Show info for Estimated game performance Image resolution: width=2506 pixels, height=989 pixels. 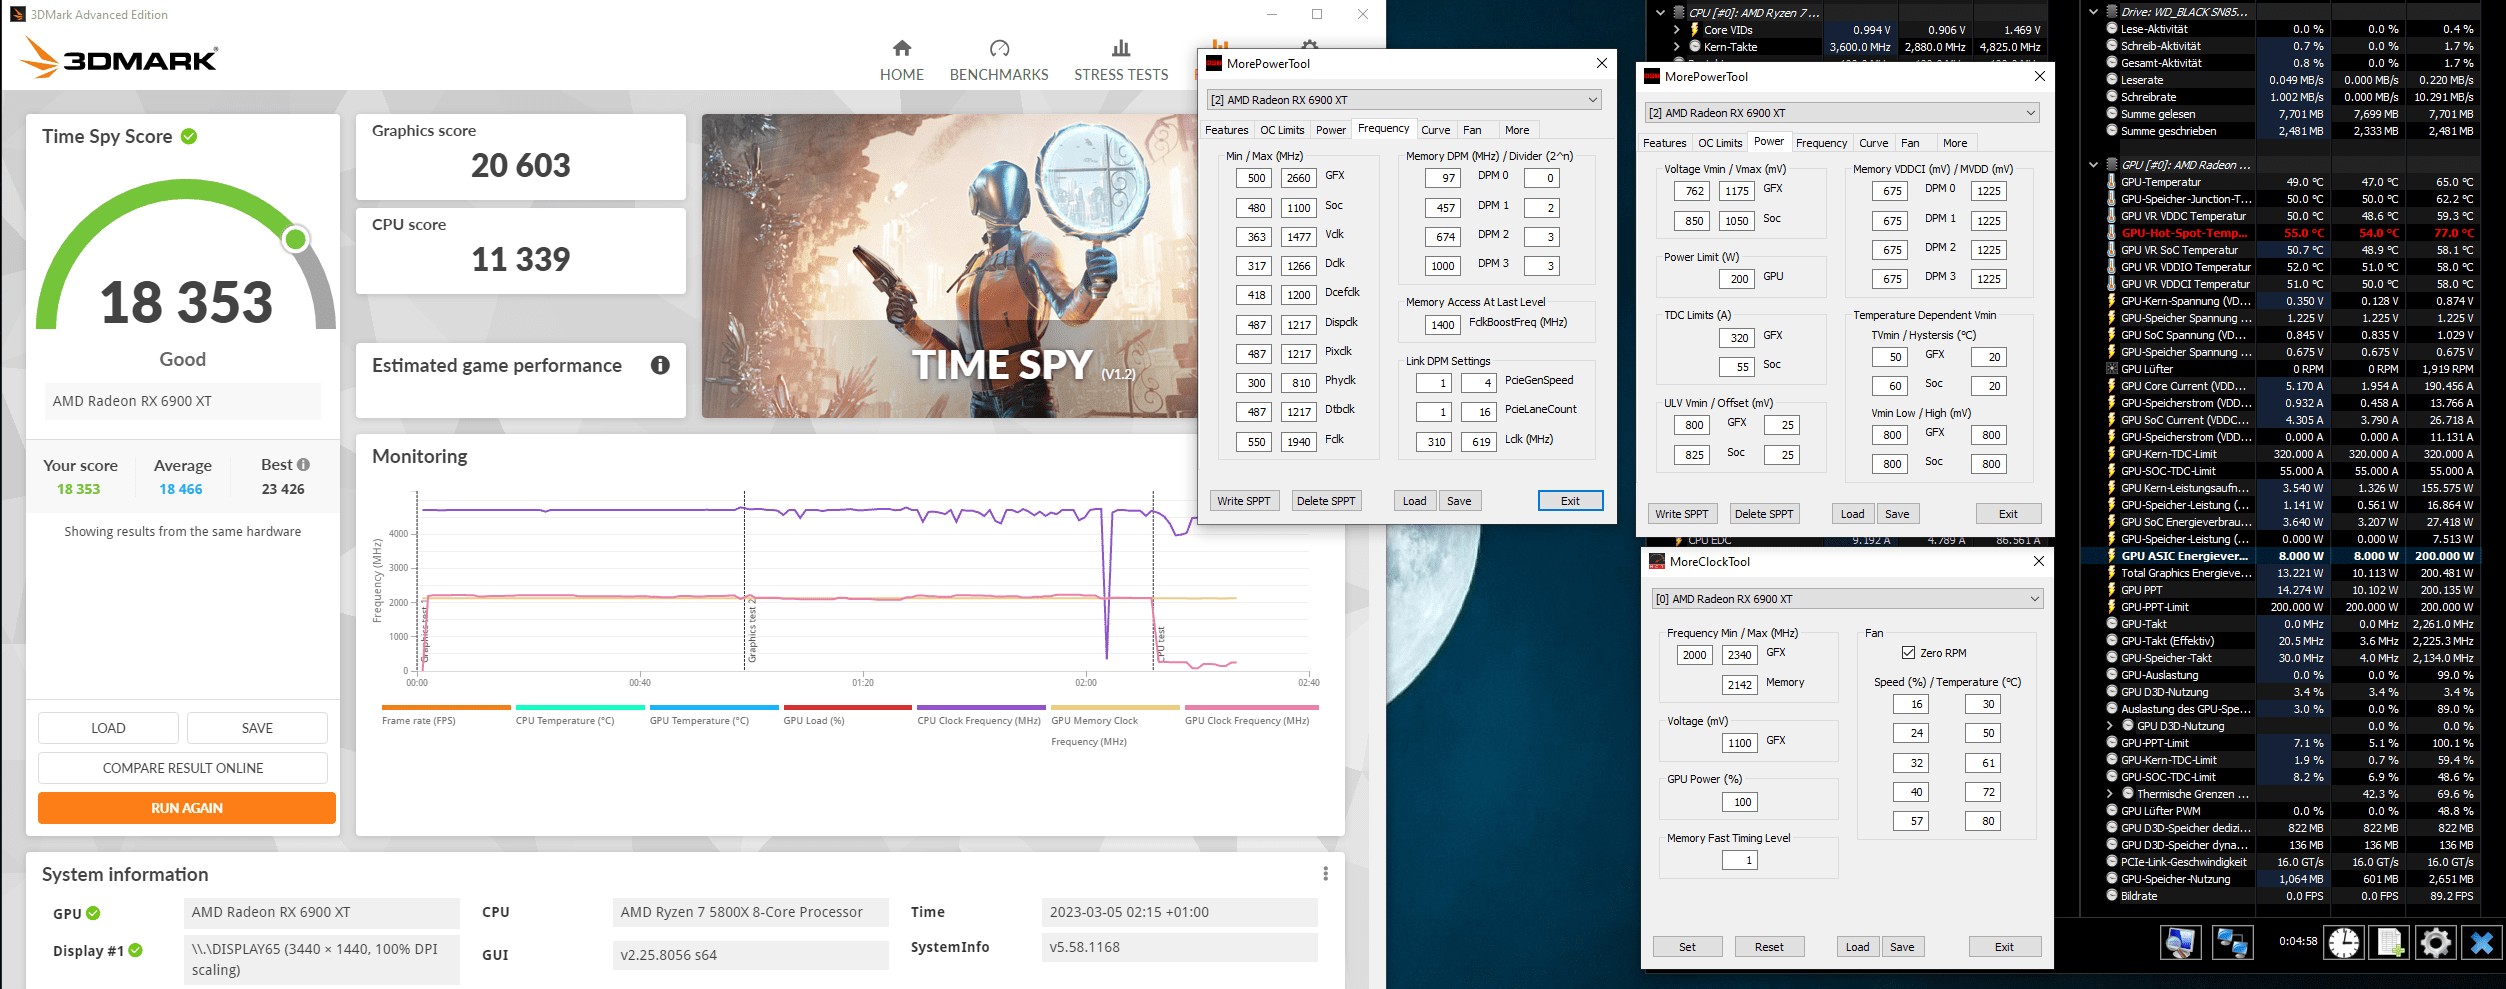click(x=660, y=365)
